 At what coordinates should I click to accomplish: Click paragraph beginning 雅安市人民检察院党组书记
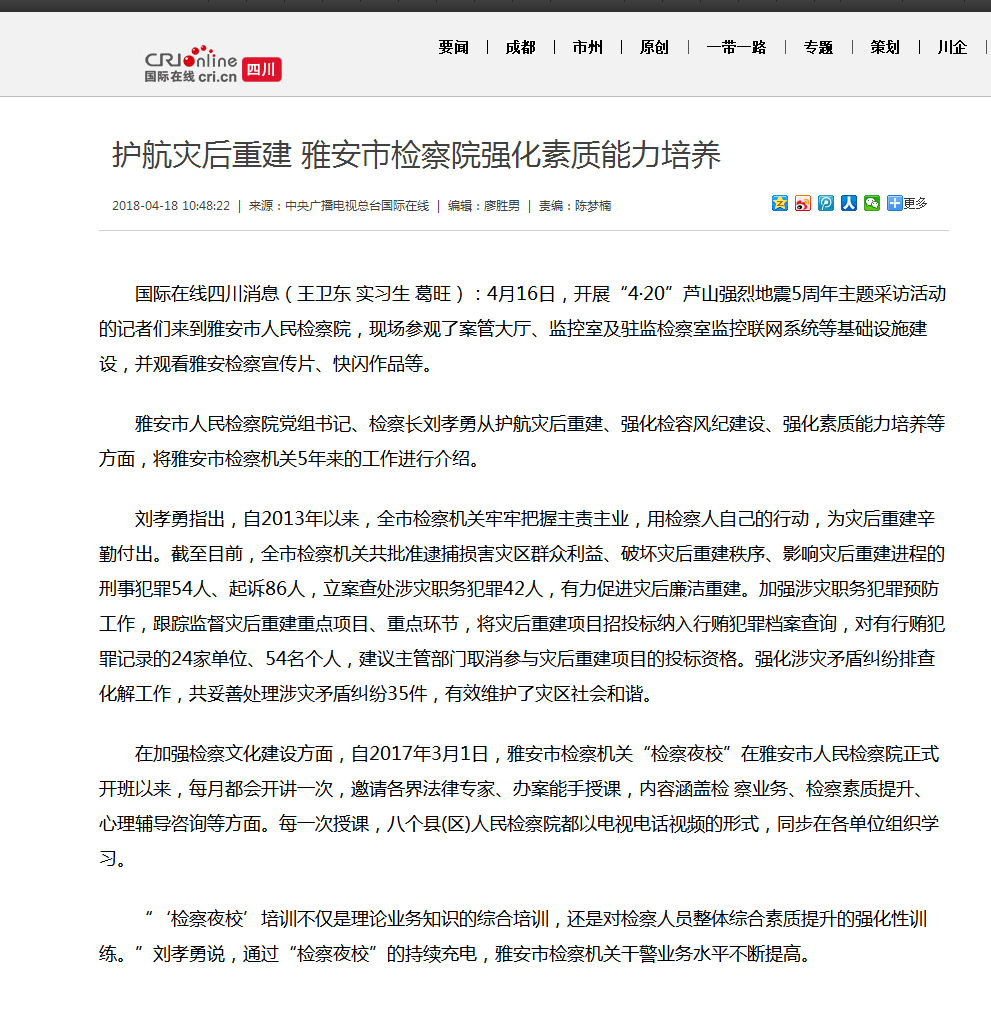click(523, 441)
